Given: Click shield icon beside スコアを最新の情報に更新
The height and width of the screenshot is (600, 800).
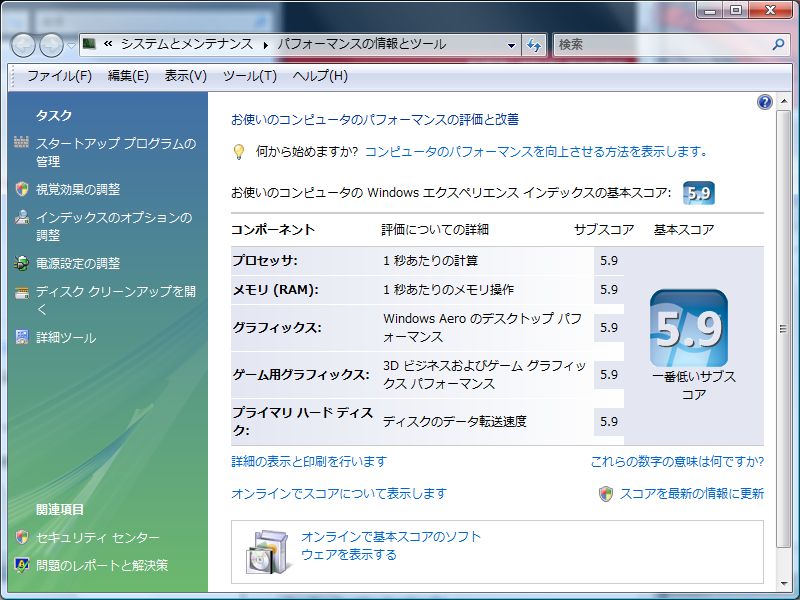Looking at the screenshot, I should pos(606,493).
